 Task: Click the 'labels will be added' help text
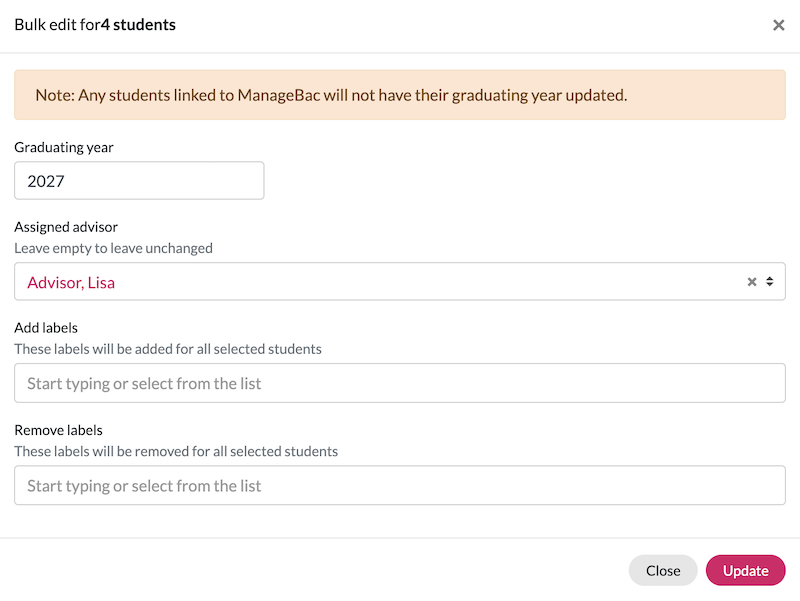(x=168, y=349)
